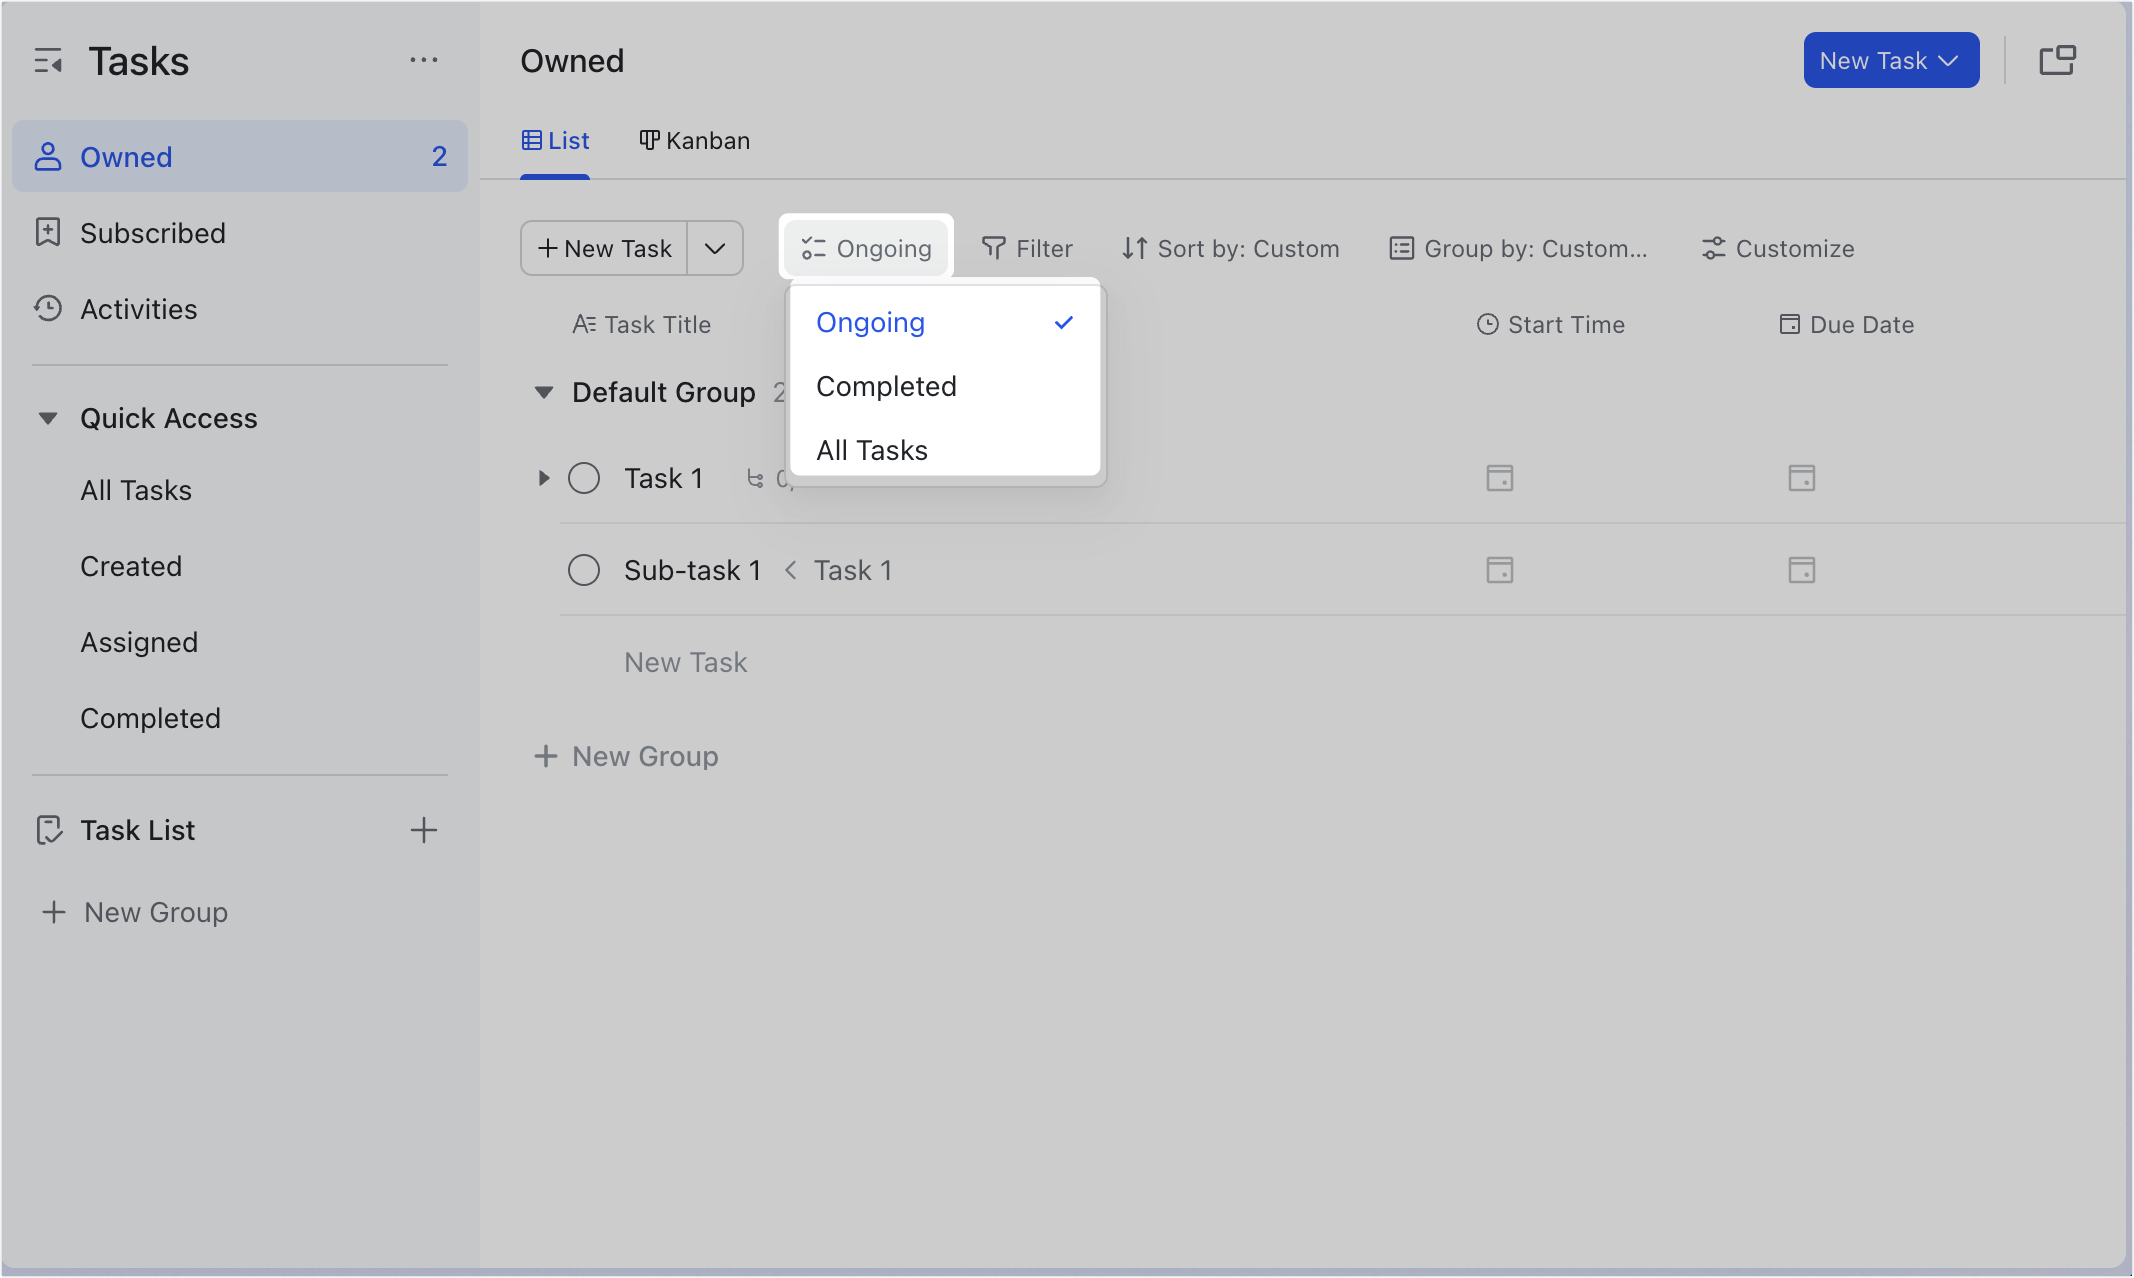Image resolution: width=2134 pixels, height=1278 pixels.
Task: Open the Filter options
Action: (x=1028, y=248)
